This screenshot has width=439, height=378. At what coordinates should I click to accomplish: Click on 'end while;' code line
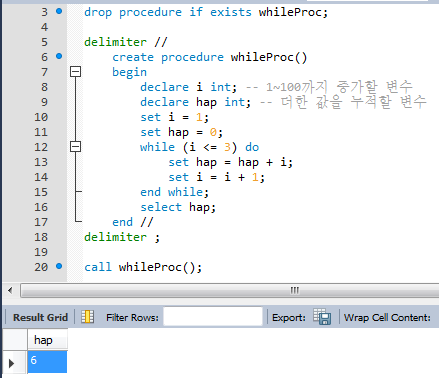[174, 192]
